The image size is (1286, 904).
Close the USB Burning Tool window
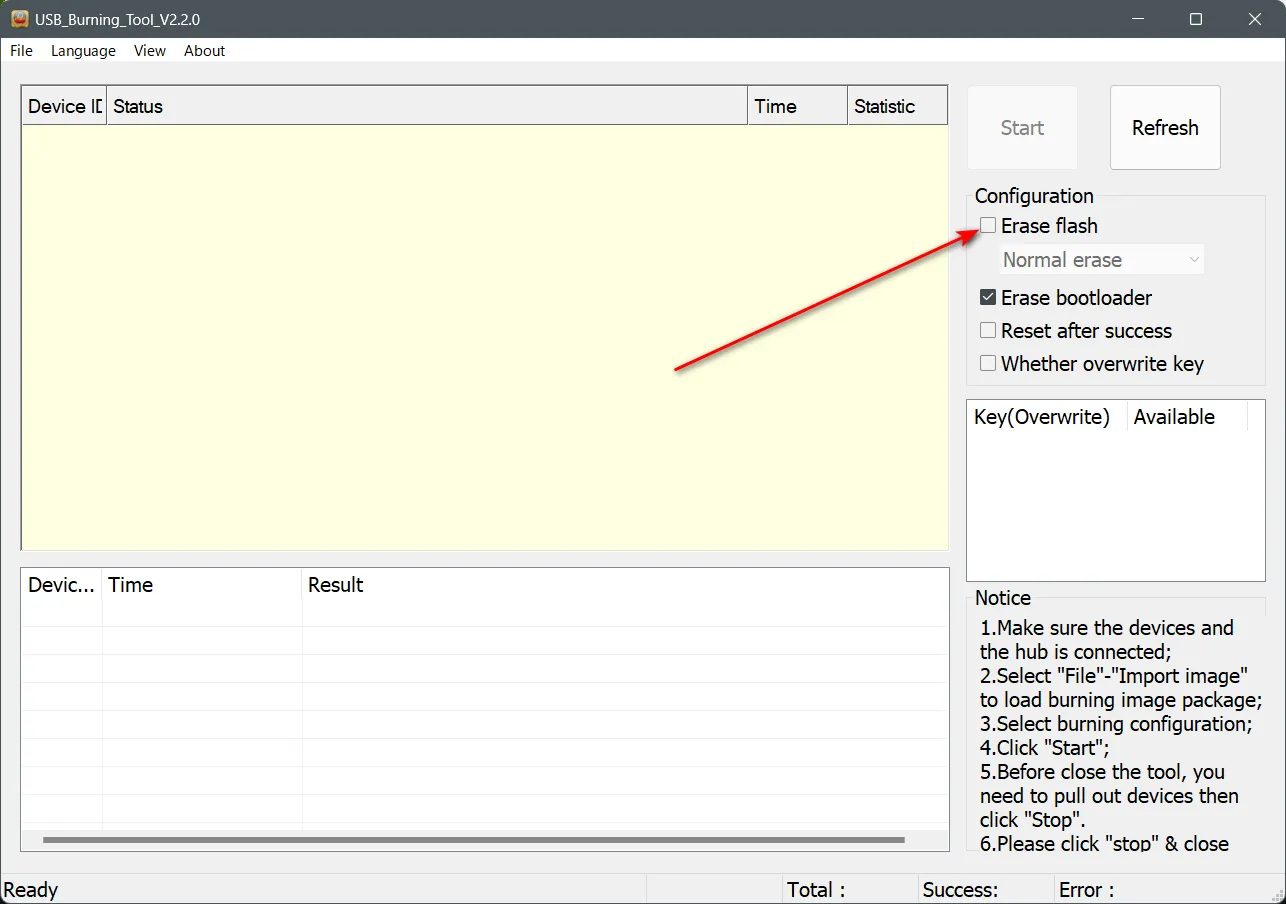pos(1255,19)
